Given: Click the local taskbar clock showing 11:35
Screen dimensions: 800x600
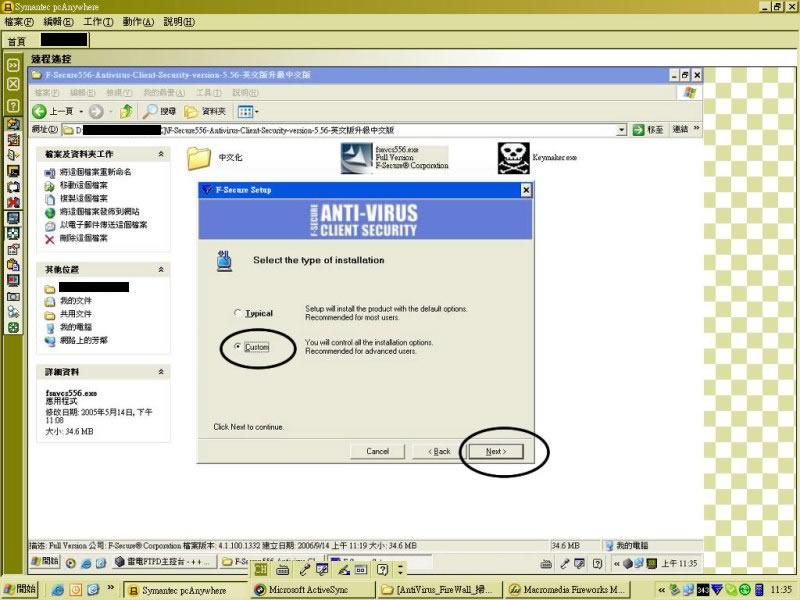Looking at the screenshot, I should (x=781, y=590).
